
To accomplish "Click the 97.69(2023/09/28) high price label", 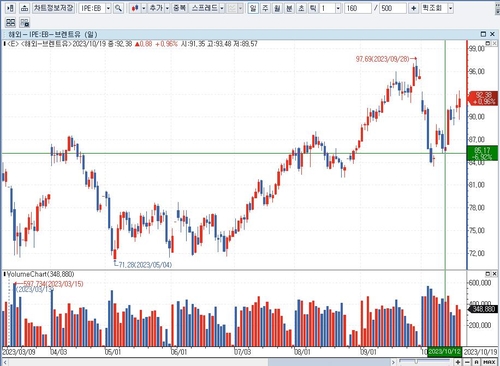I will [x=382, y=59].
